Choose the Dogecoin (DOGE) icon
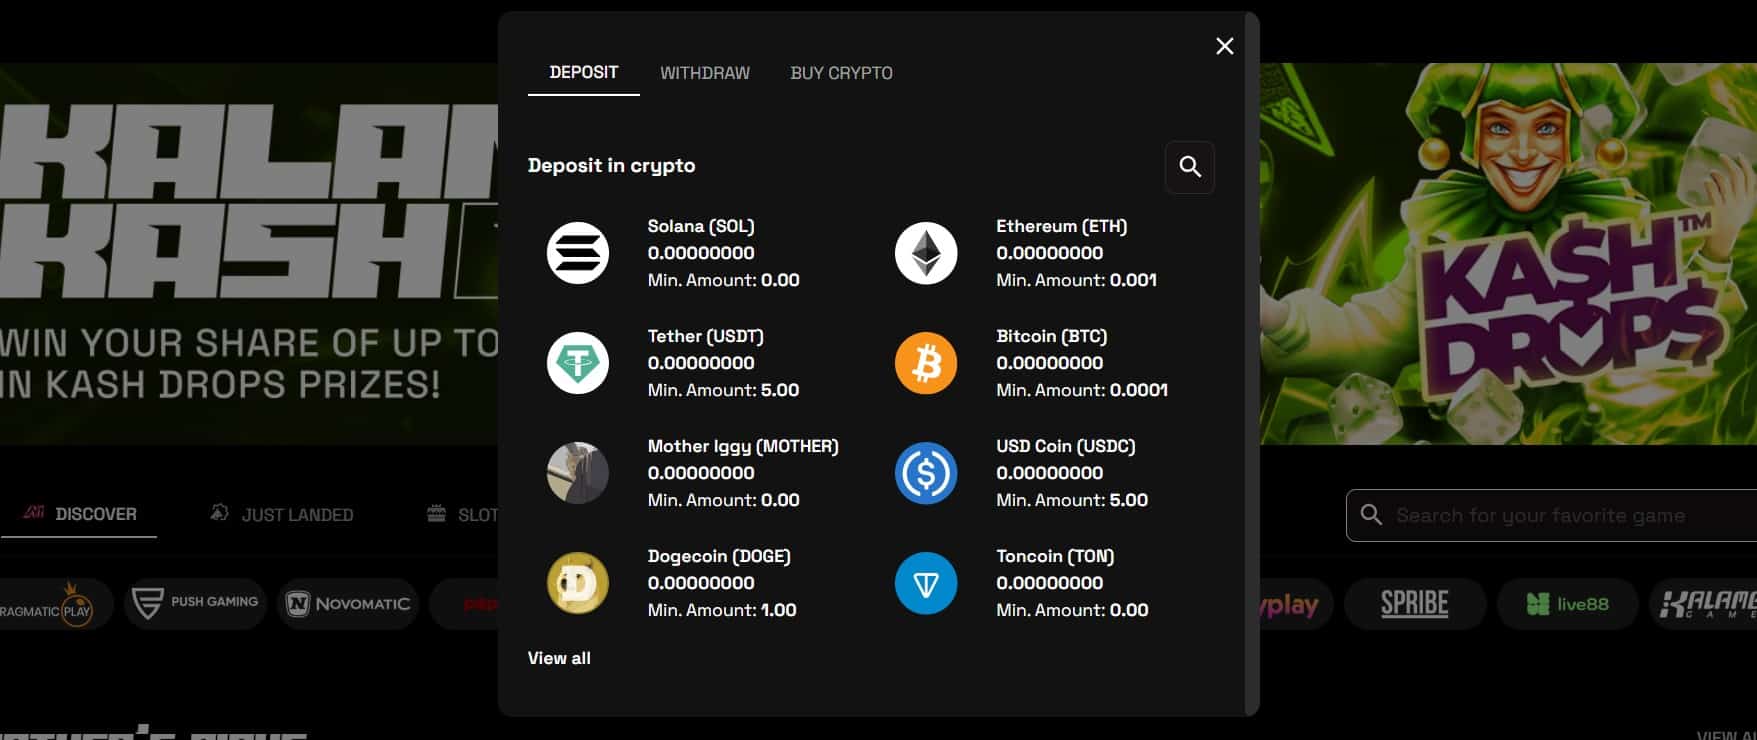 (x=577, y=583)
